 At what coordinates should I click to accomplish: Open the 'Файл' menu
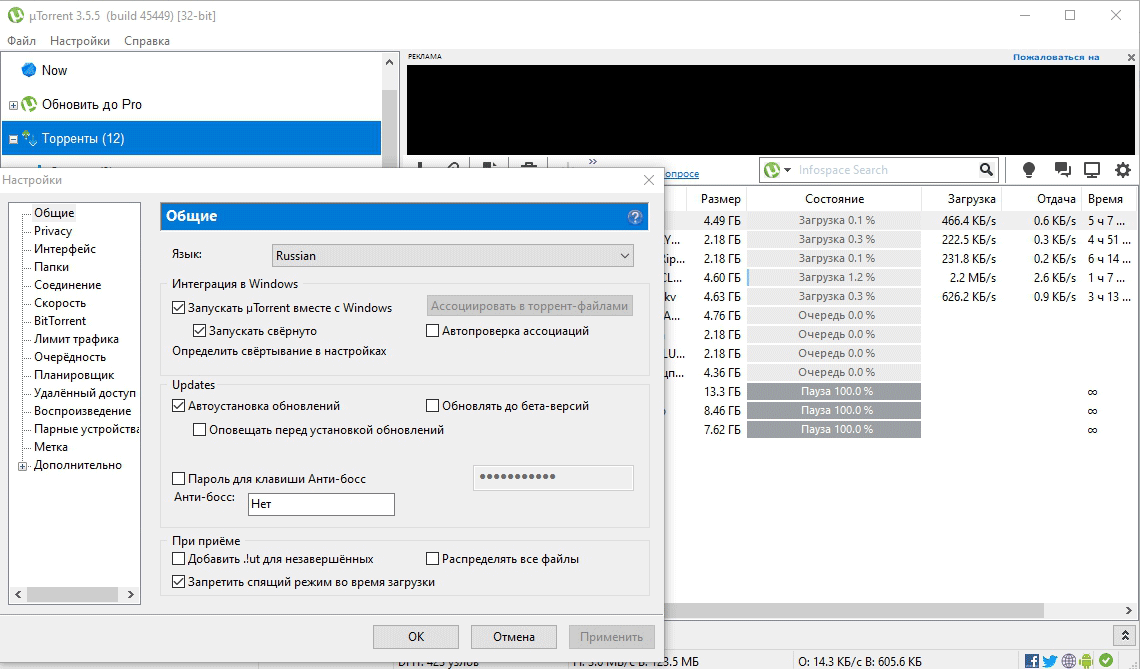point(21,41)
